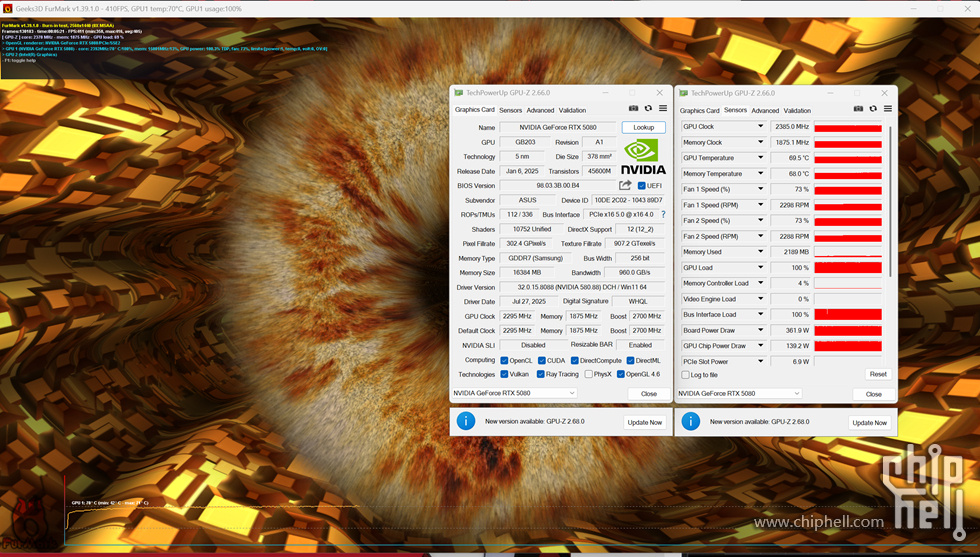Open the Memory Used sensor dropdown arrow
The image size is (980, 557).
[x=760, y=252]
